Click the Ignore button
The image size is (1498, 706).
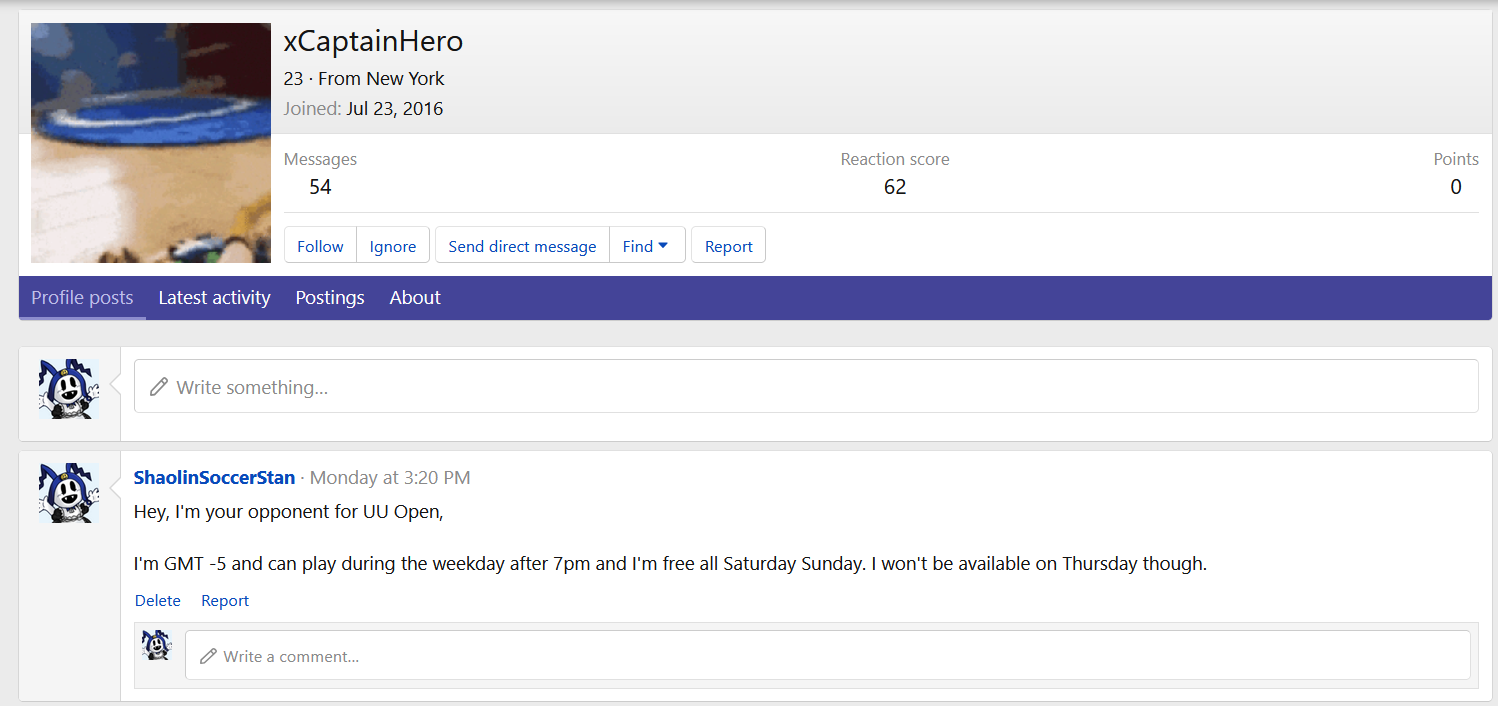click(393, 246)
